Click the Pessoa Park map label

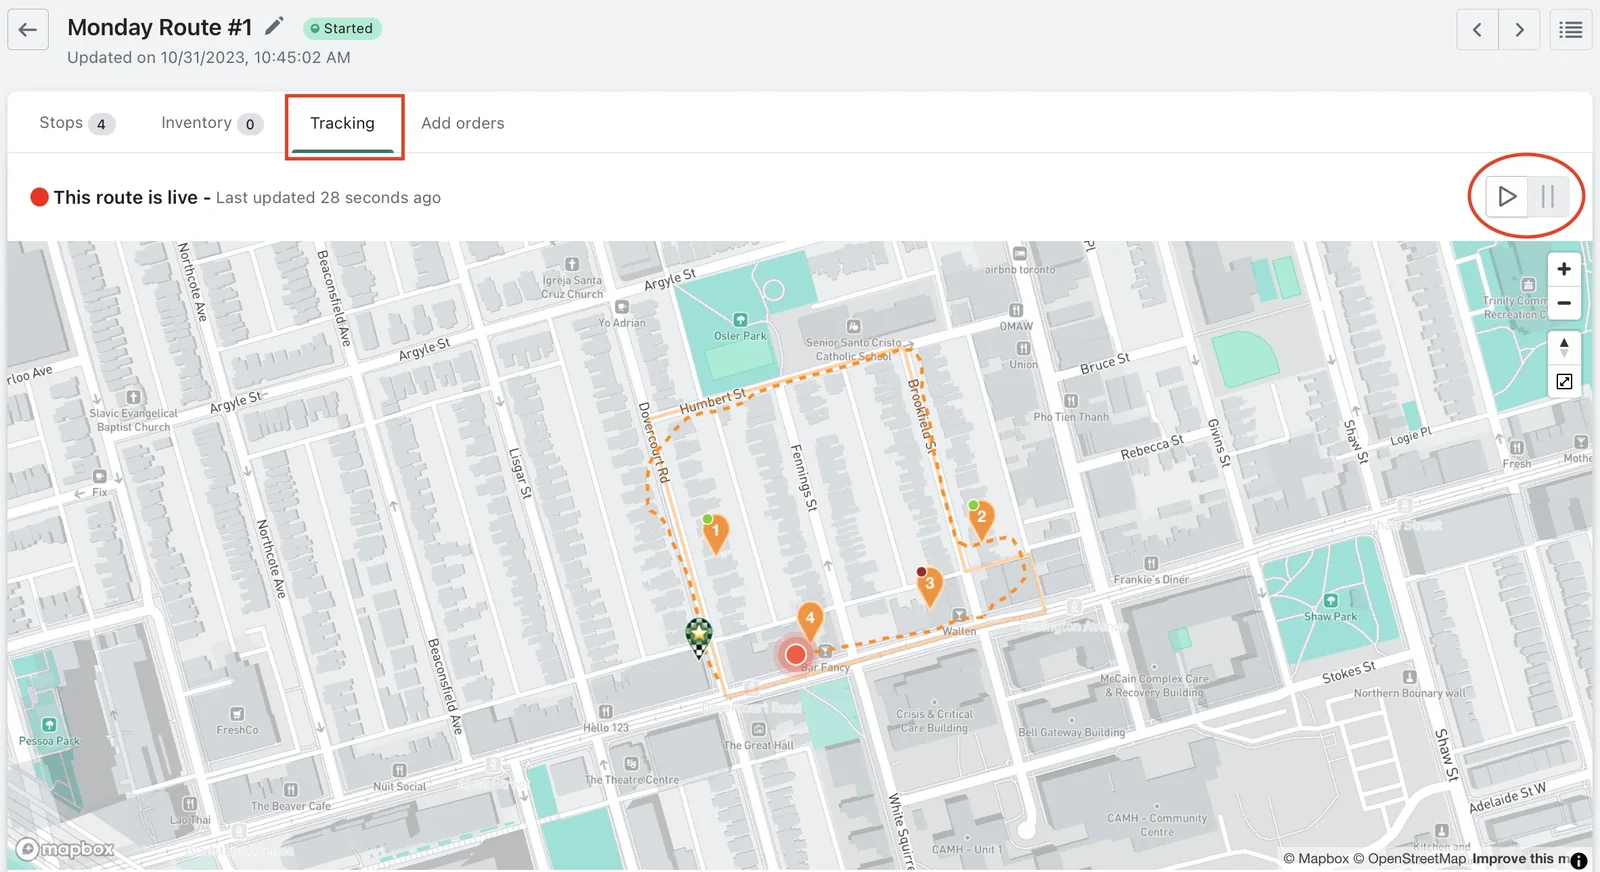[49, 741]
